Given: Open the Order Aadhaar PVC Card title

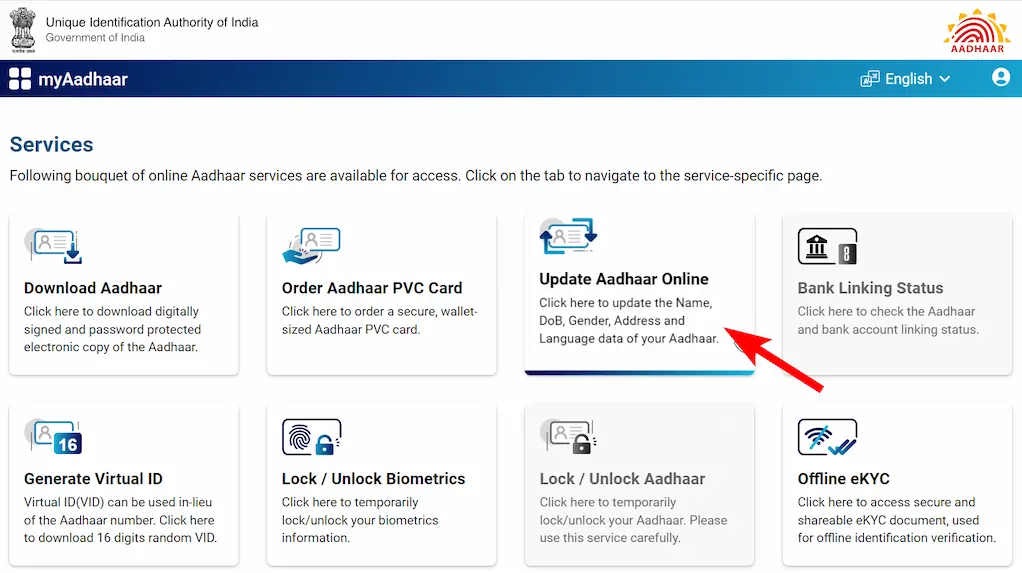Looking at the screenshot, I should coord(372,288).
